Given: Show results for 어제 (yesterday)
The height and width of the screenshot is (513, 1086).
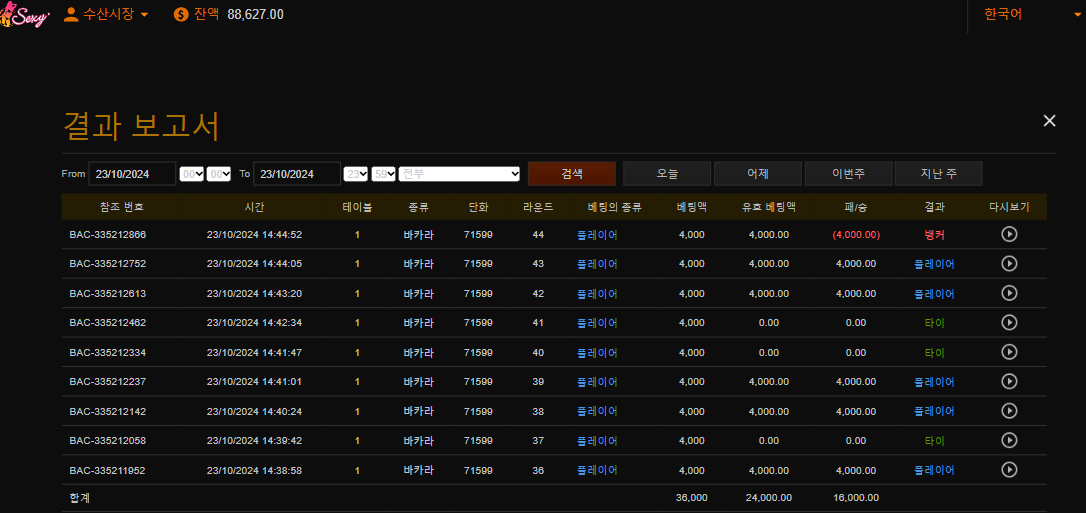Looking at the screenshot, I should point(757,174).
